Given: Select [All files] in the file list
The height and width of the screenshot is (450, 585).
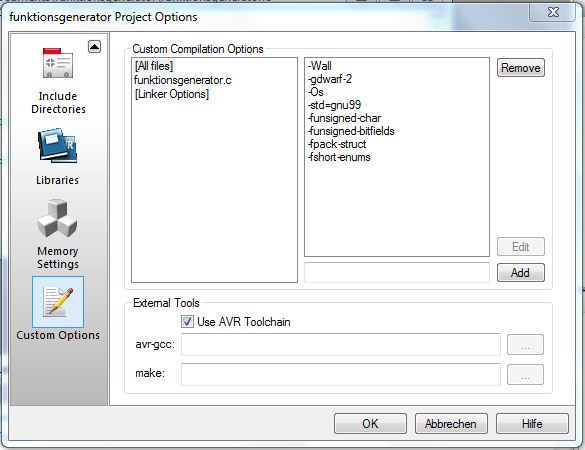Looking at the screenshot, I should pos(154,66).
